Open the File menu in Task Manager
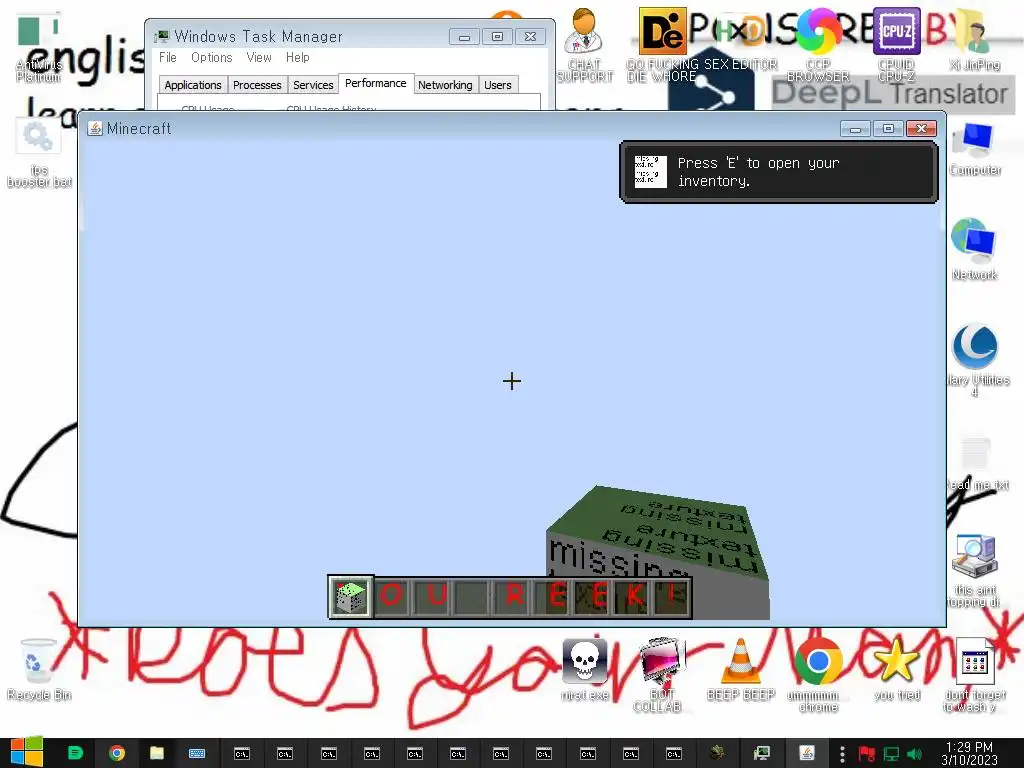 (x=168, y=57)
